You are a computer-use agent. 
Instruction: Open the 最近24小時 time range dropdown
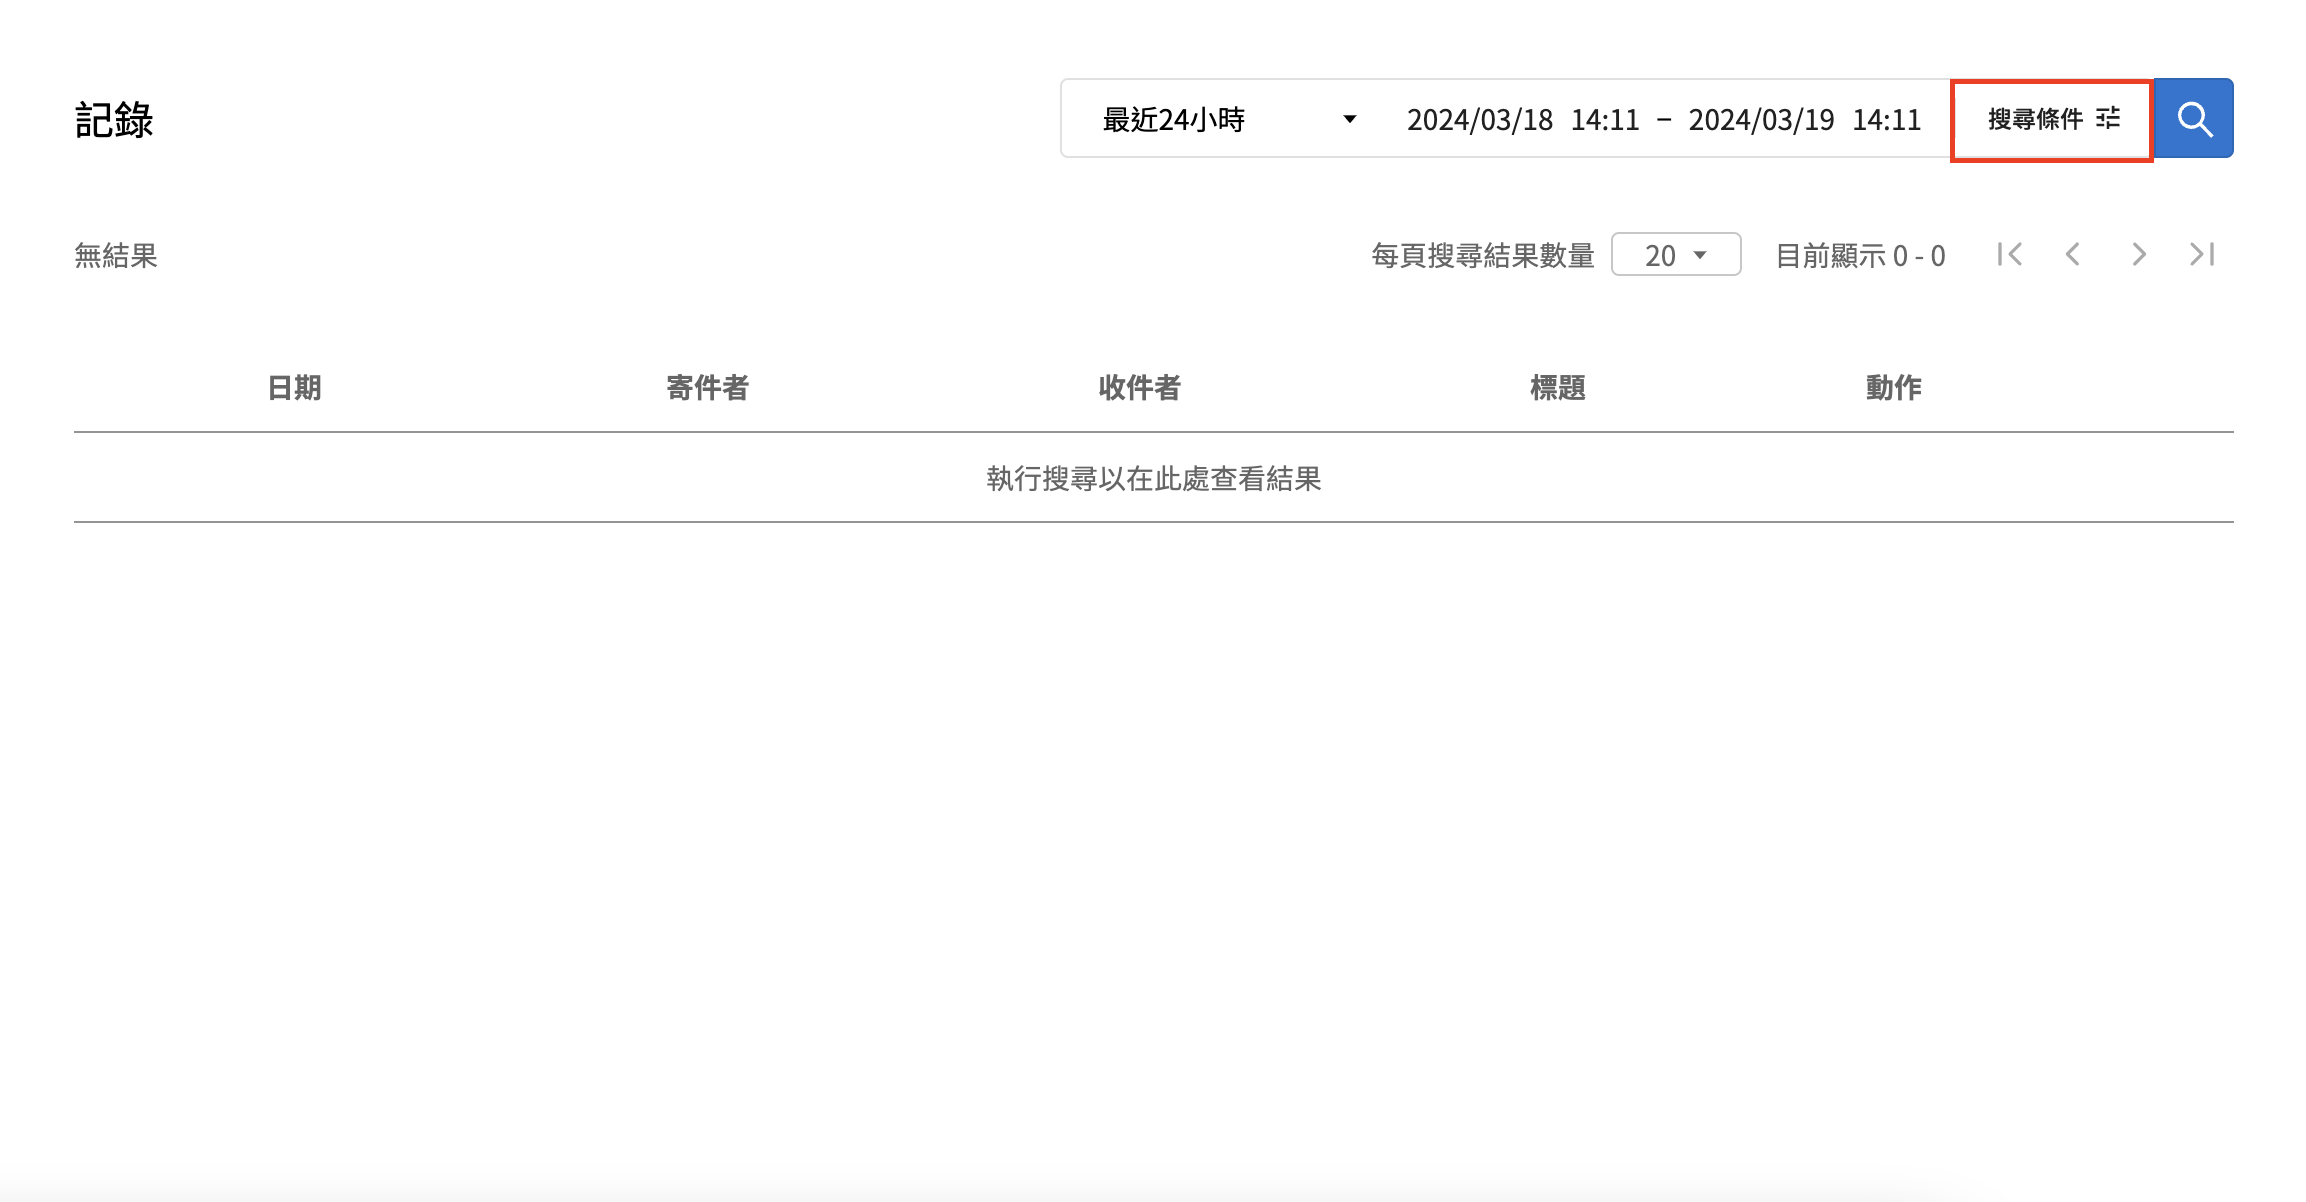pyautogui.click(x=1229, y=120)
